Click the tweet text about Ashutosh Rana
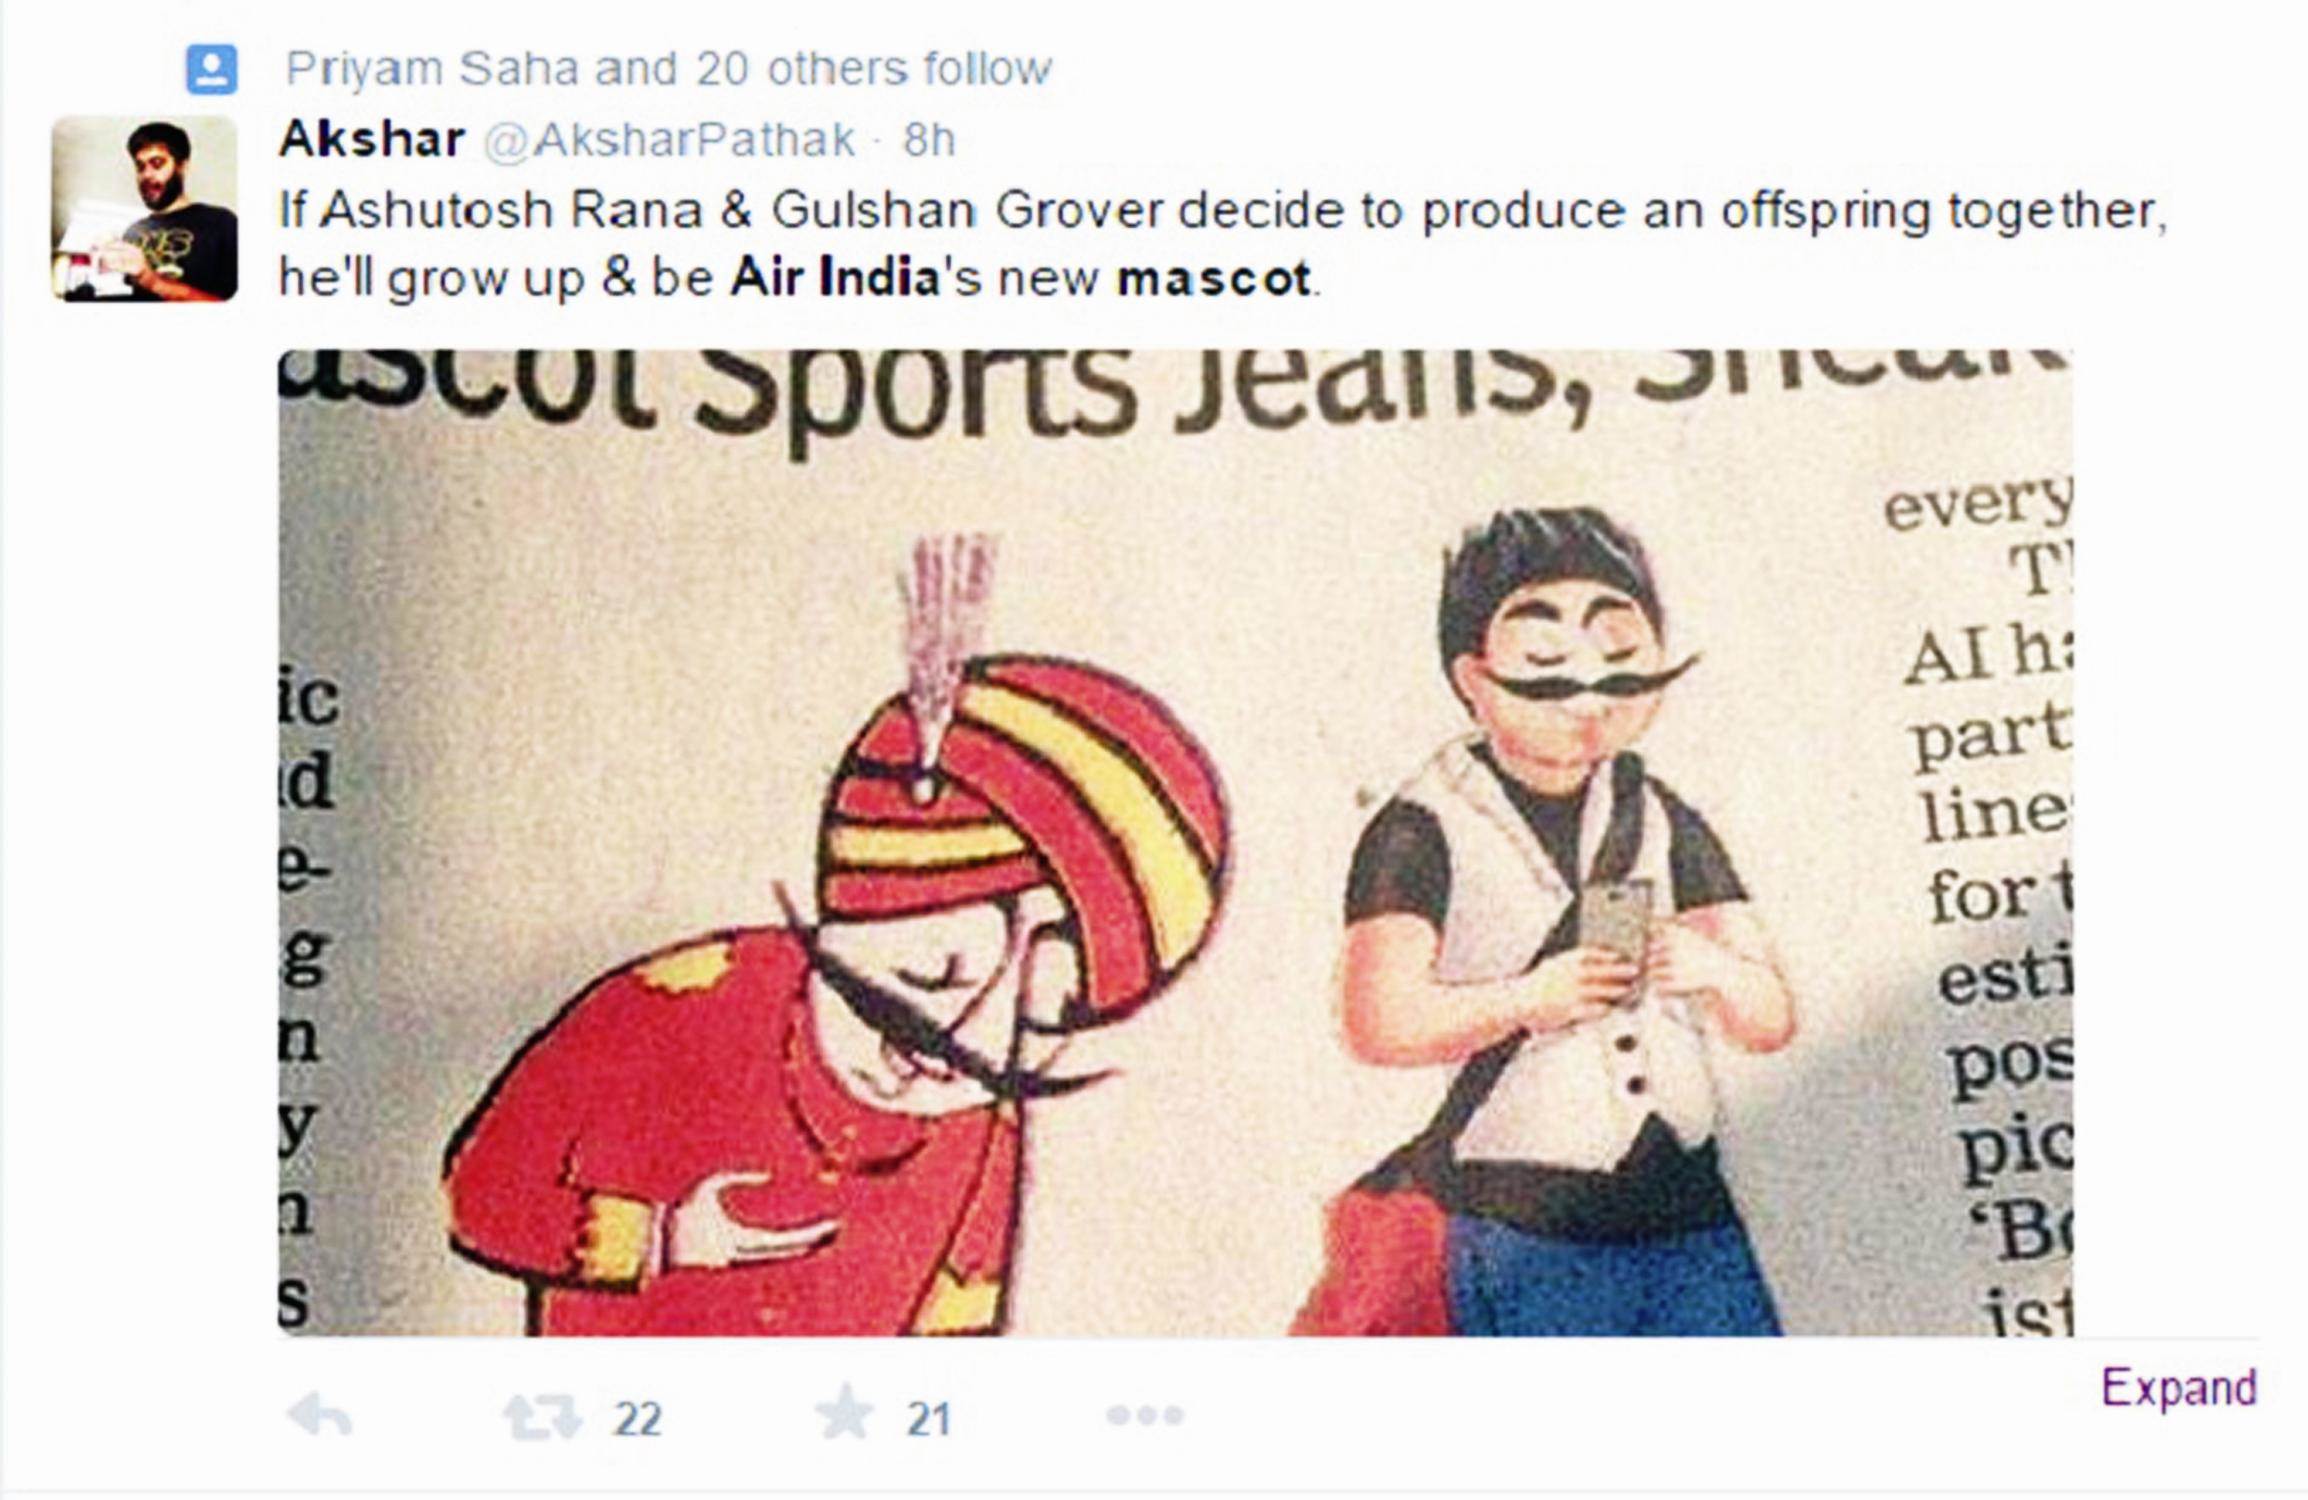 (x=1222, y=244)
